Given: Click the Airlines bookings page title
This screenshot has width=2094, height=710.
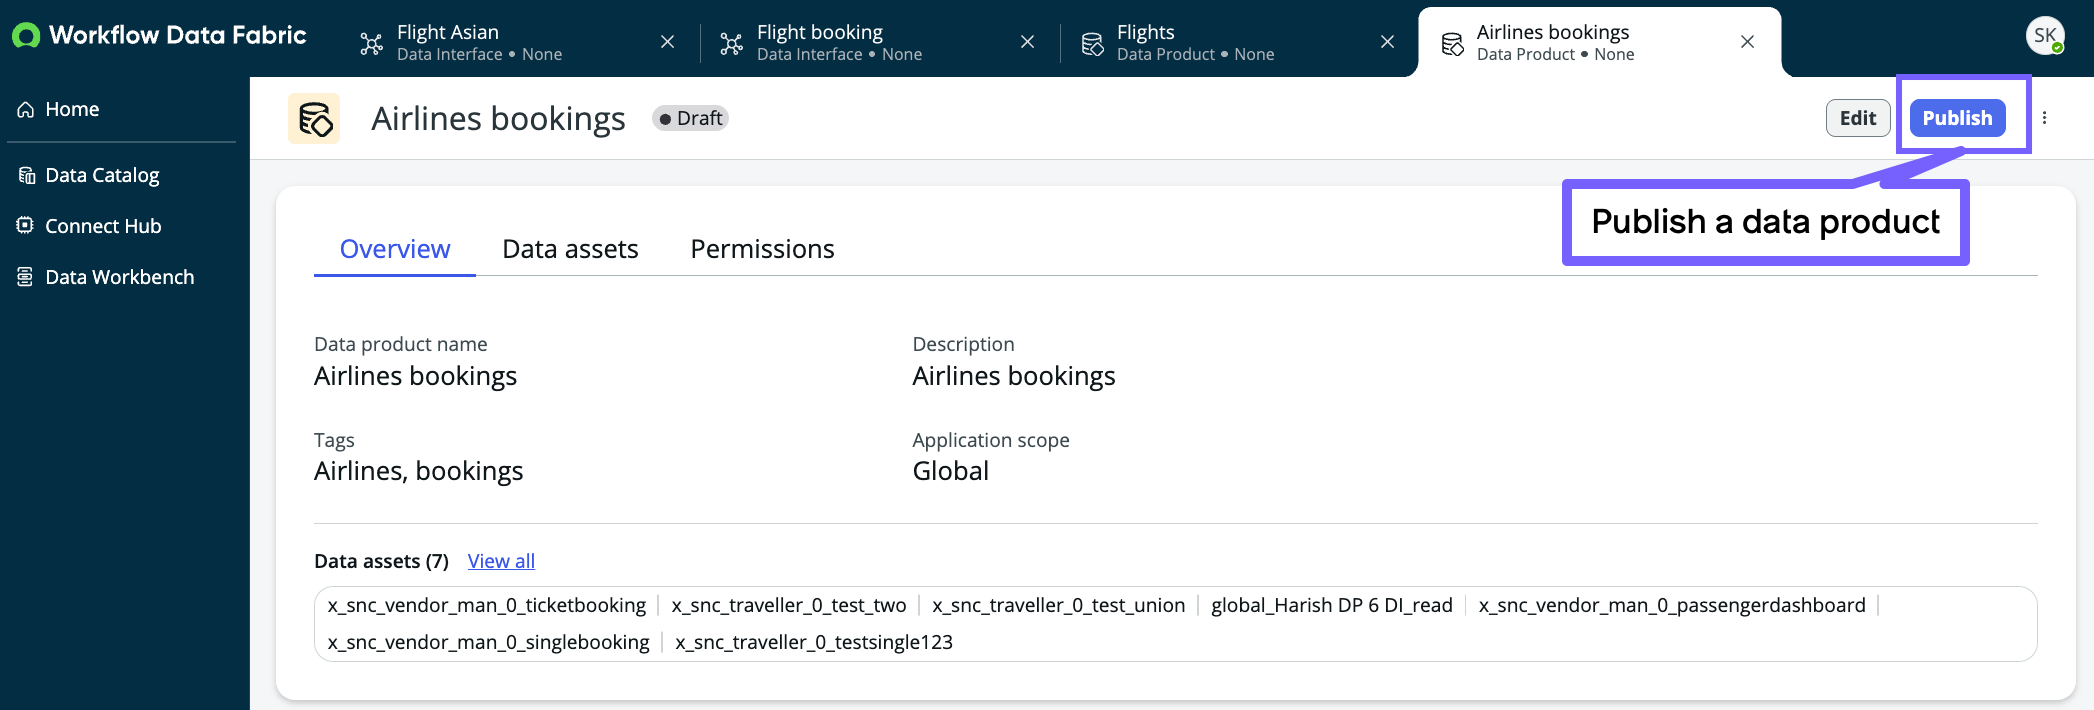Looking at the screenshot, I should pos(498,119).
